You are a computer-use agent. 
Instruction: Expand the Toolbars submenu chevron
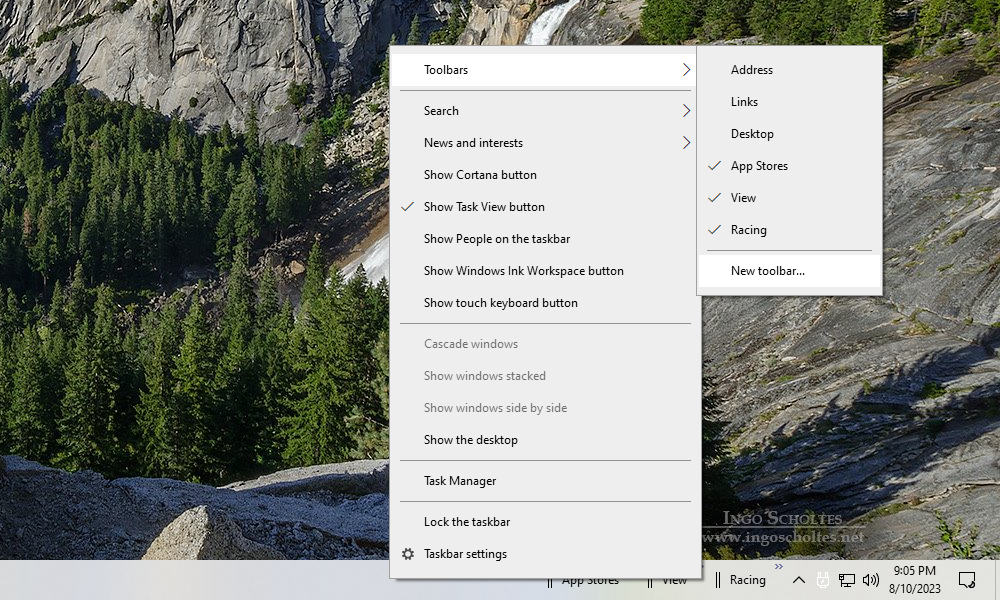[x=686, y=70]
